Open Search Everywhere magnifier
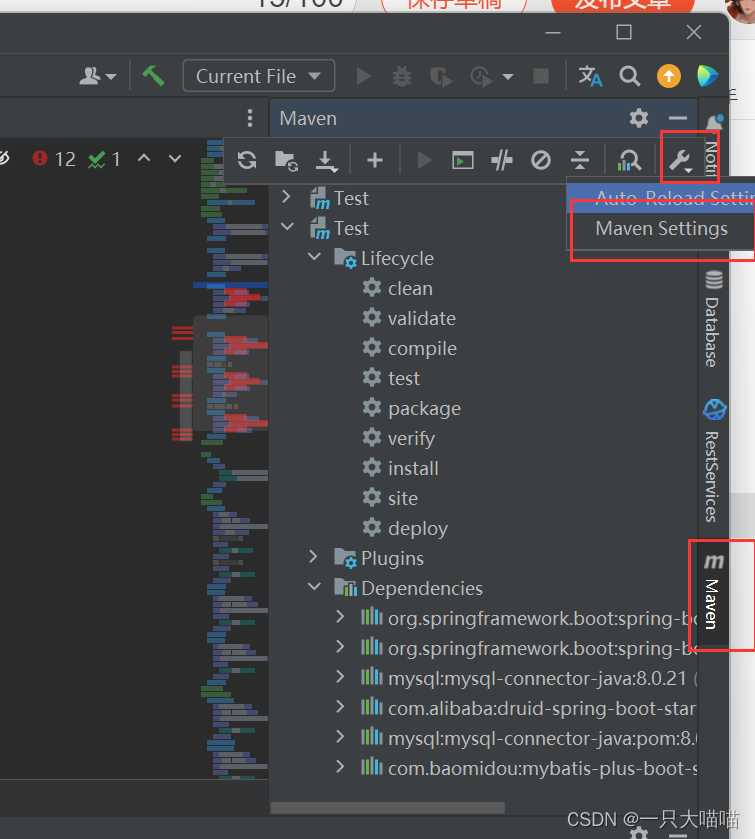755x839 pixels. pos(629,76)
